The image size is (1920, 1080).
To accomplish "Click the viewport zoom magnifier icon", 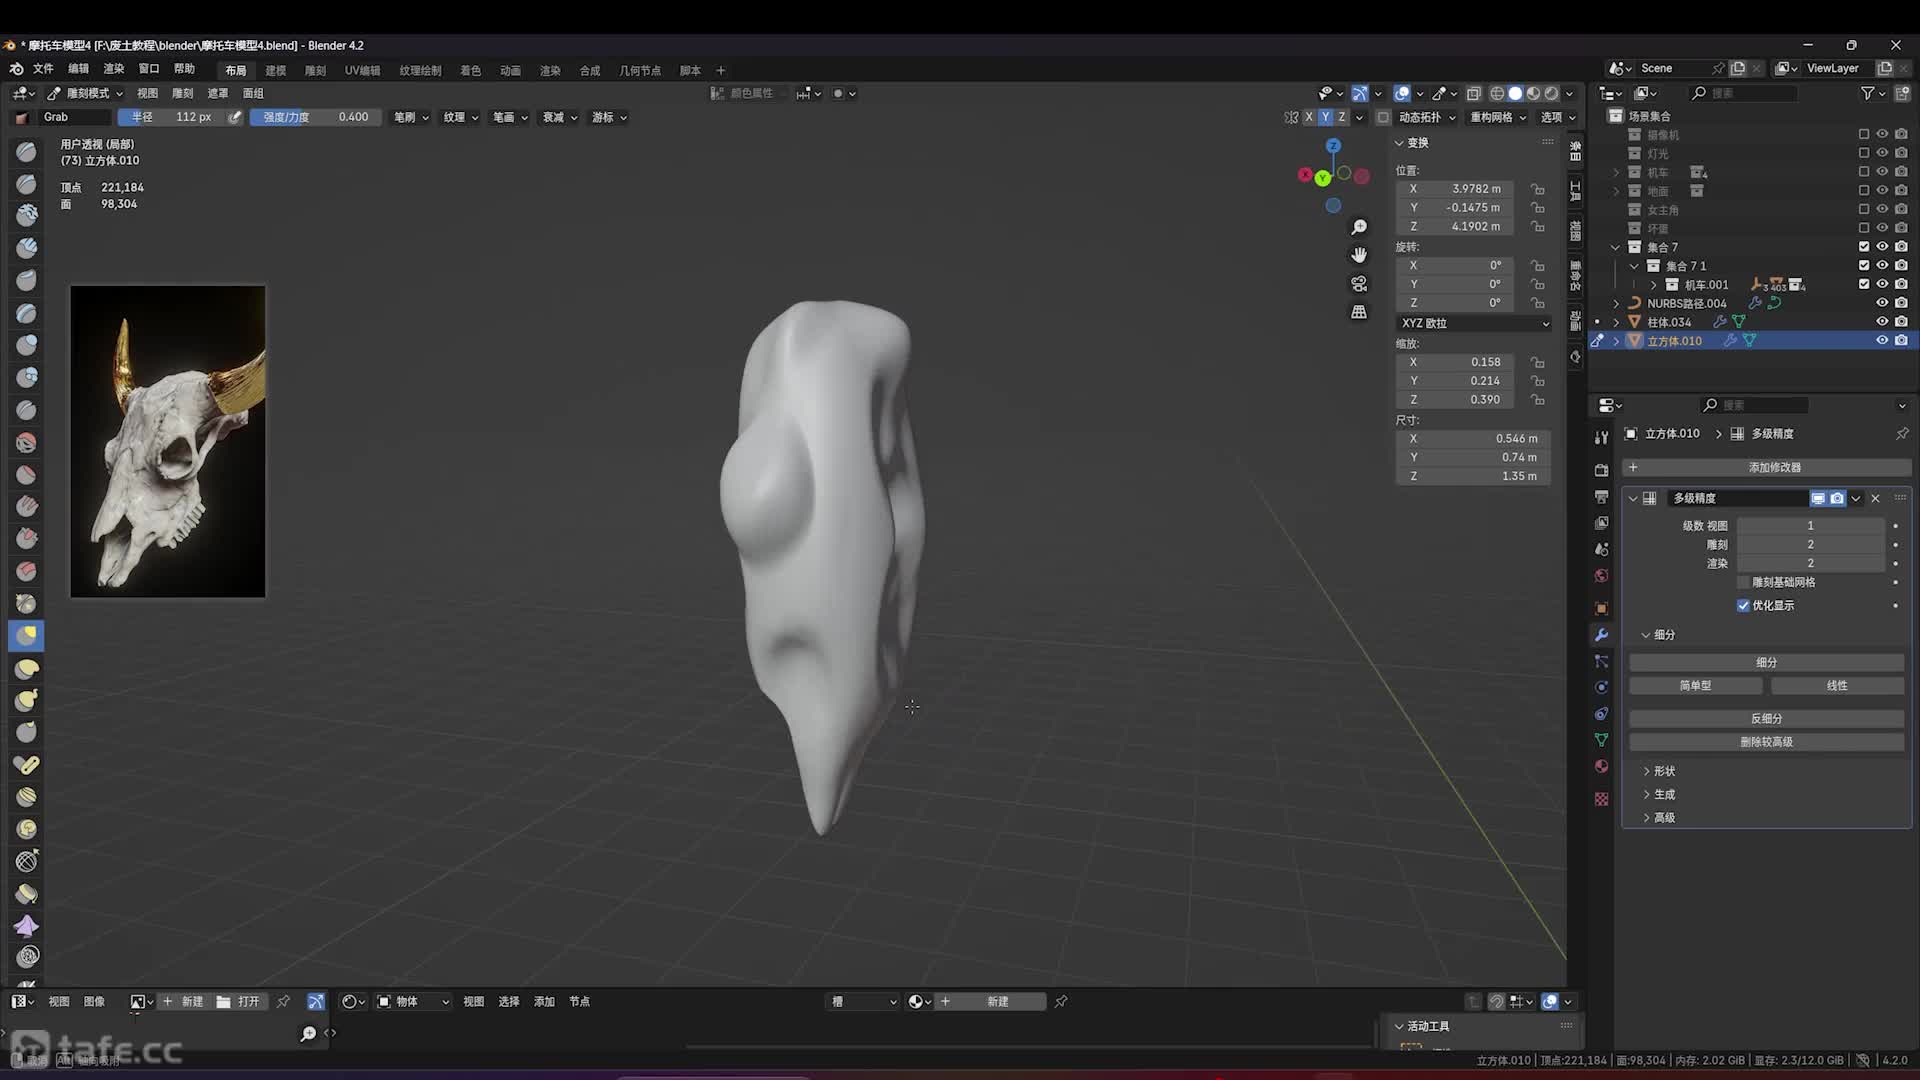I will click(1359, 227).
